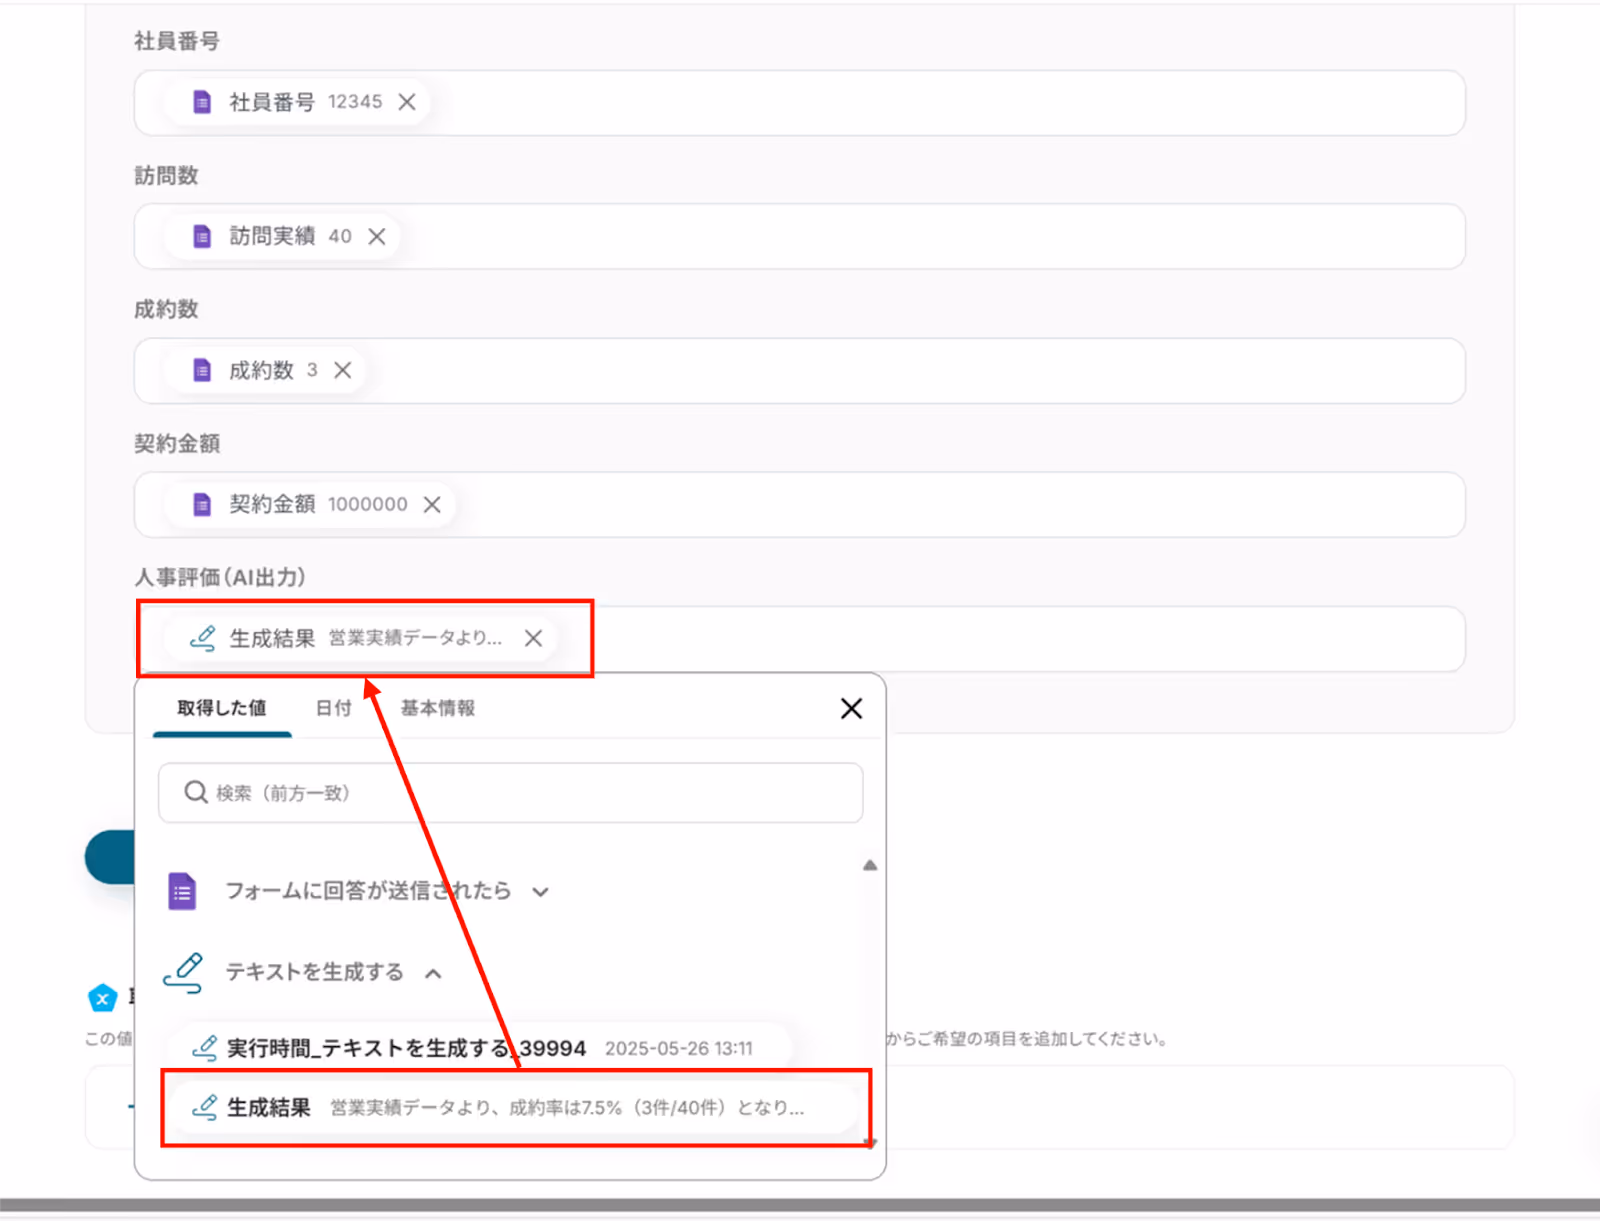The width and height of the screenshot is (1600, 1221).
Task: Click the Google Forms icon beside フォームに回答が送信されたら
Action: click(182, 891)
